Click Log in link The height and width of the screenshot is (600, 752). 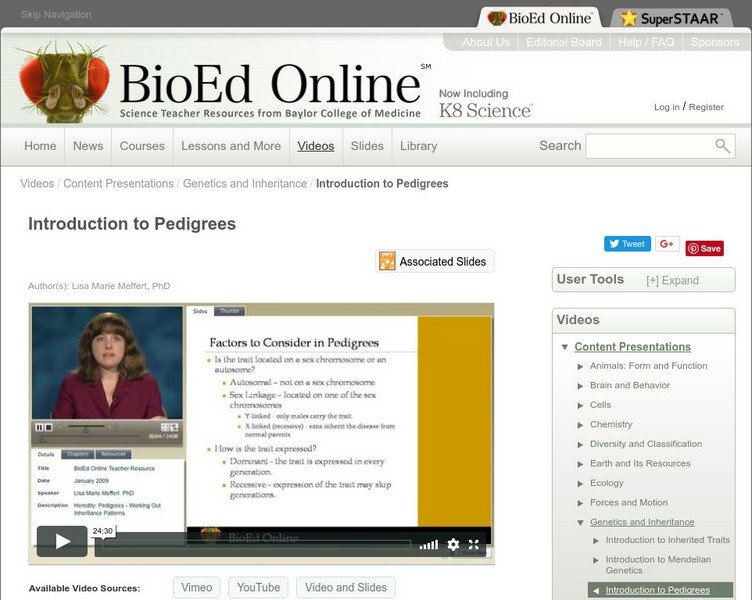pos(667,107)
